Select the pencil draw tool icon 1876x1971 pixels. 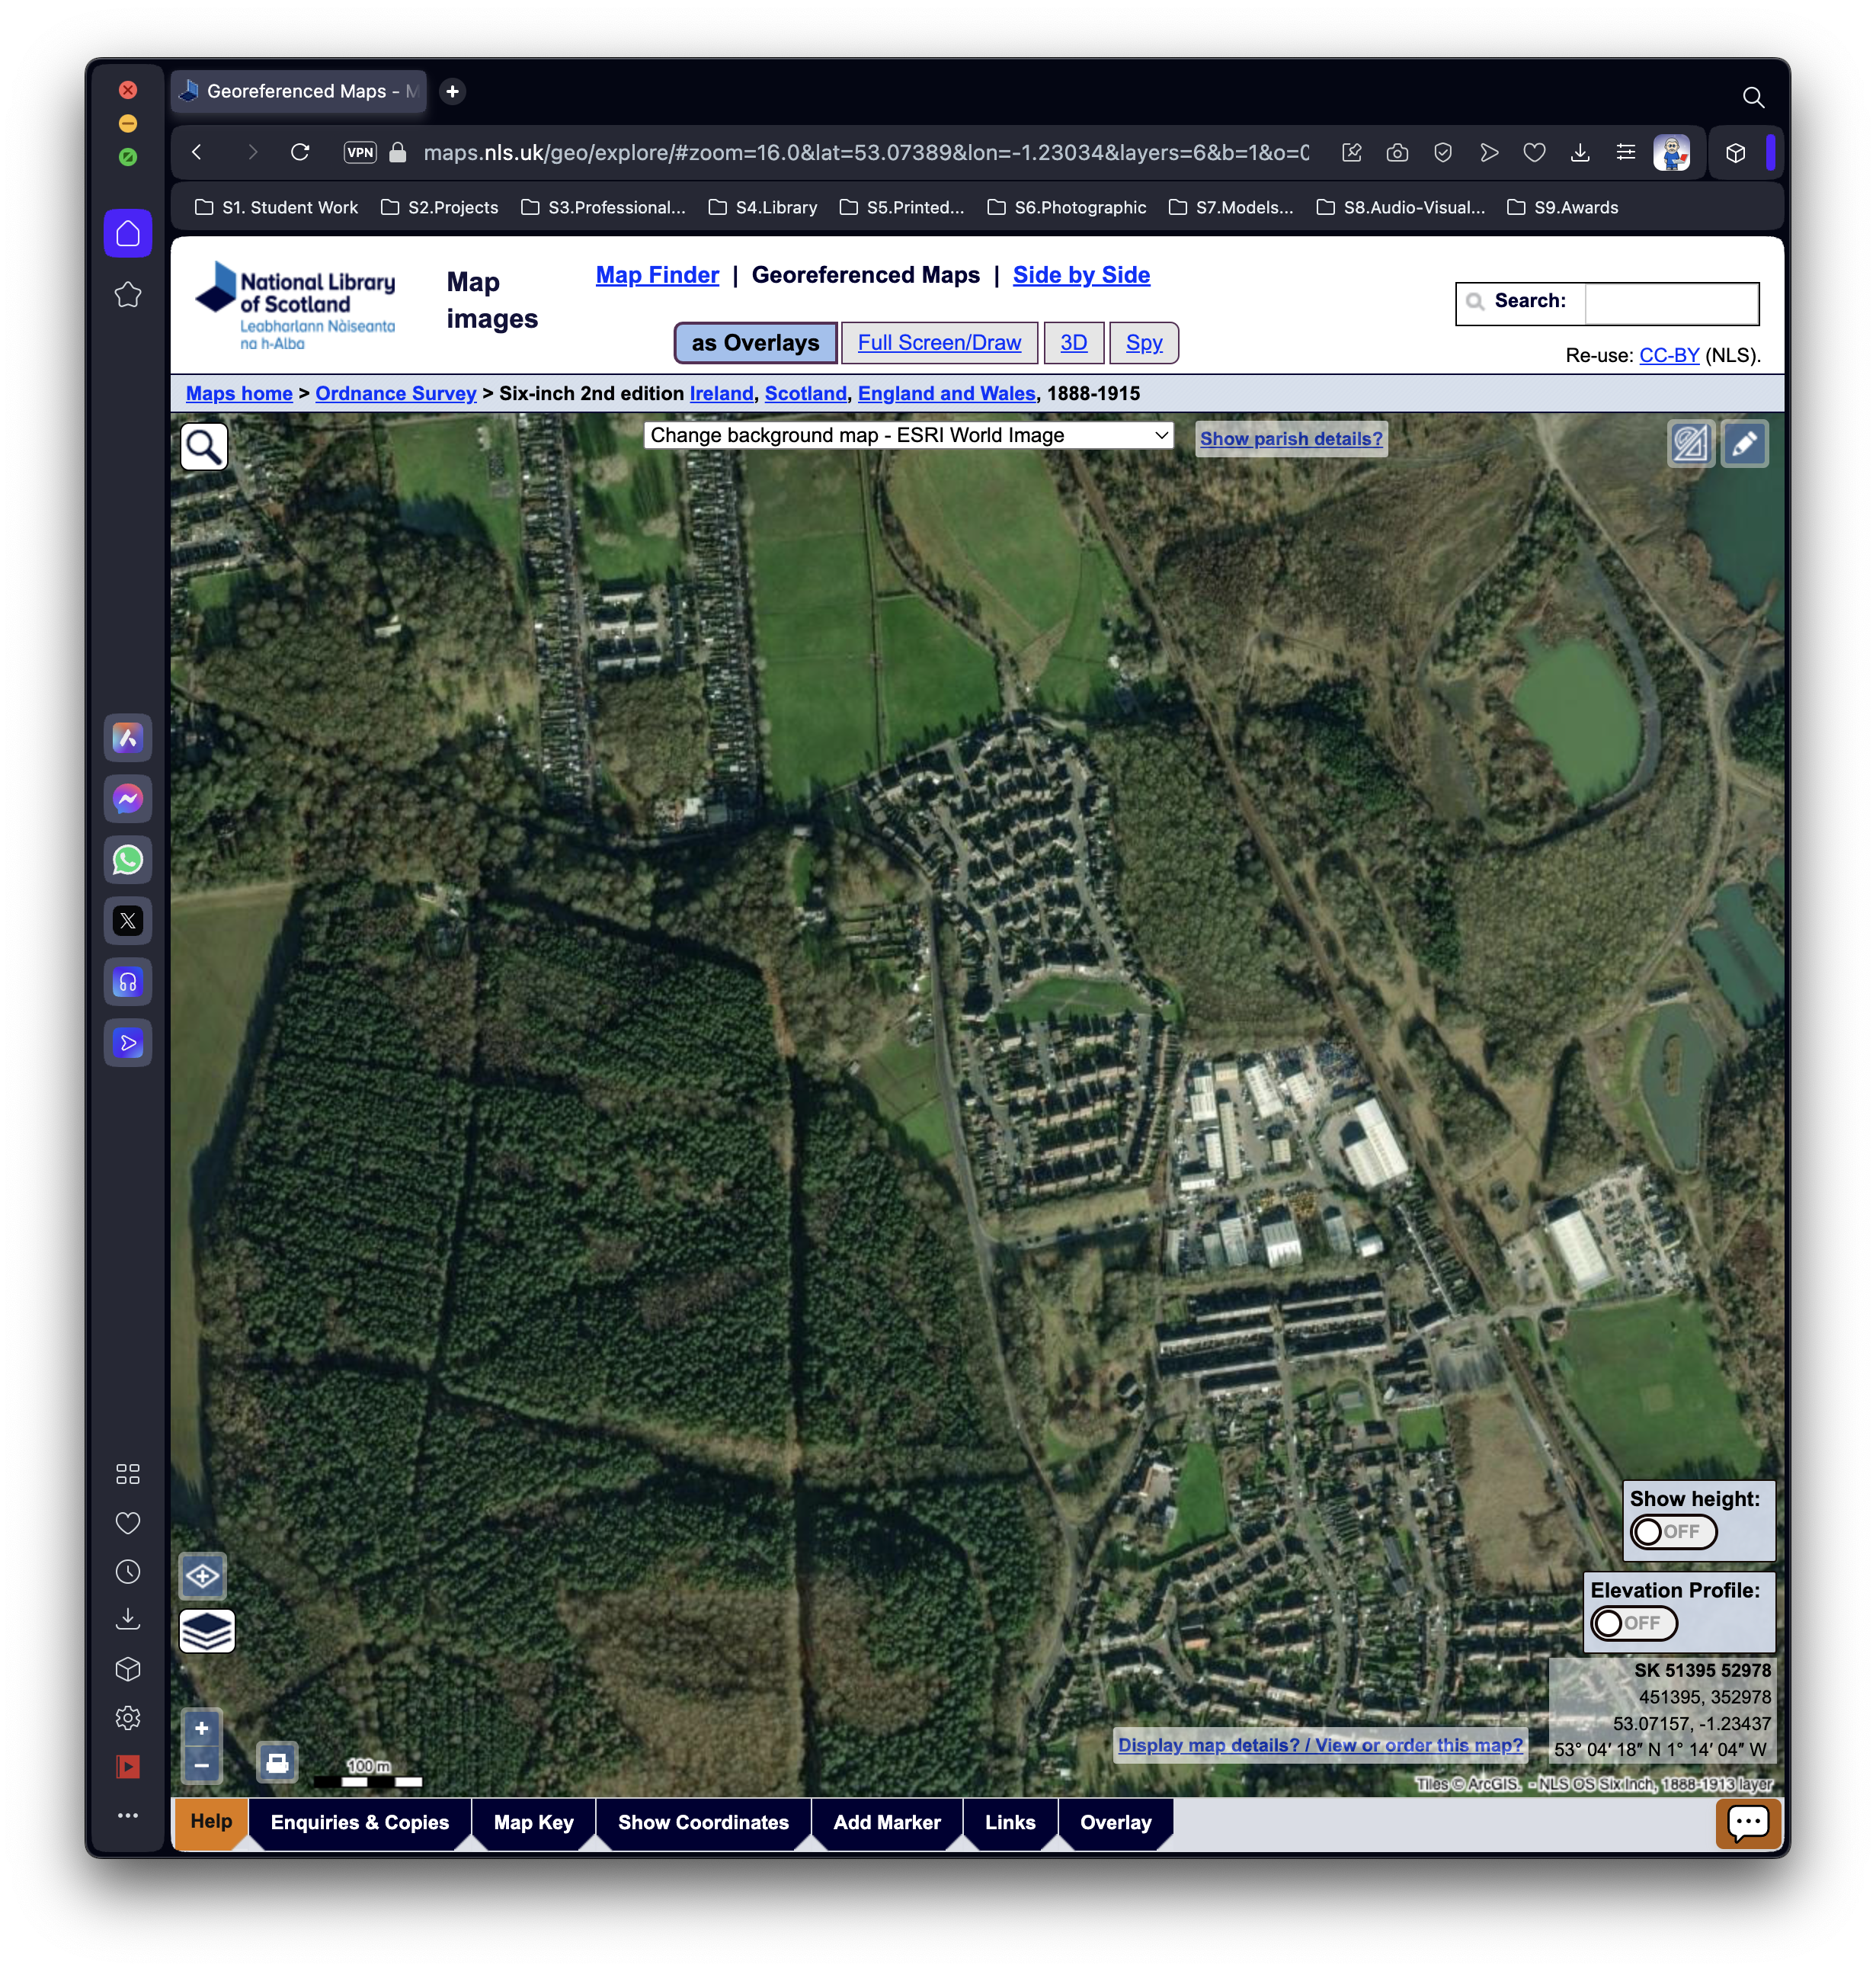coord(1744,444)
